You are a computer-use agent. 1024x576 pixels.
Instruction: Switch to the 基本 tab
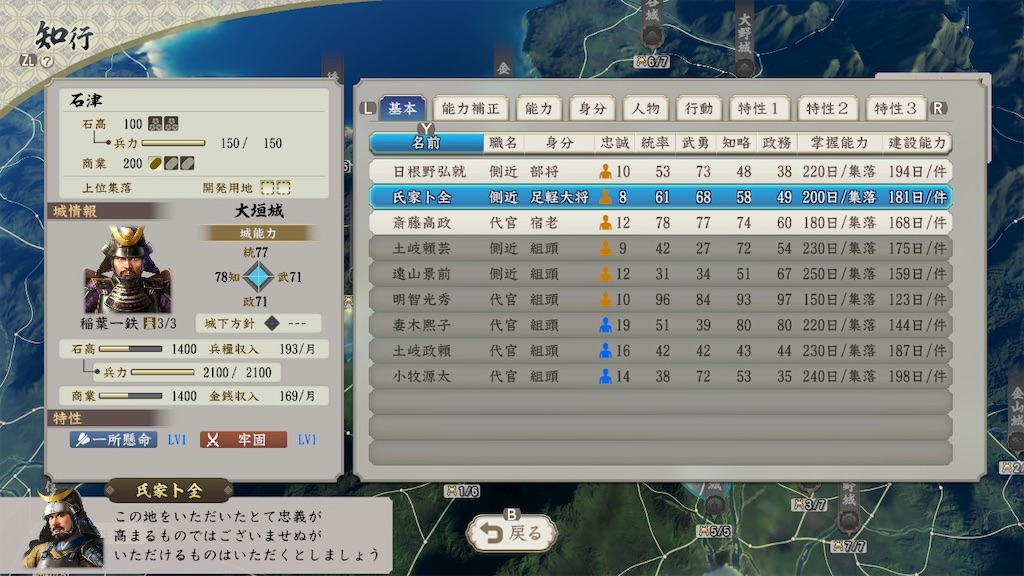point(402,108)
